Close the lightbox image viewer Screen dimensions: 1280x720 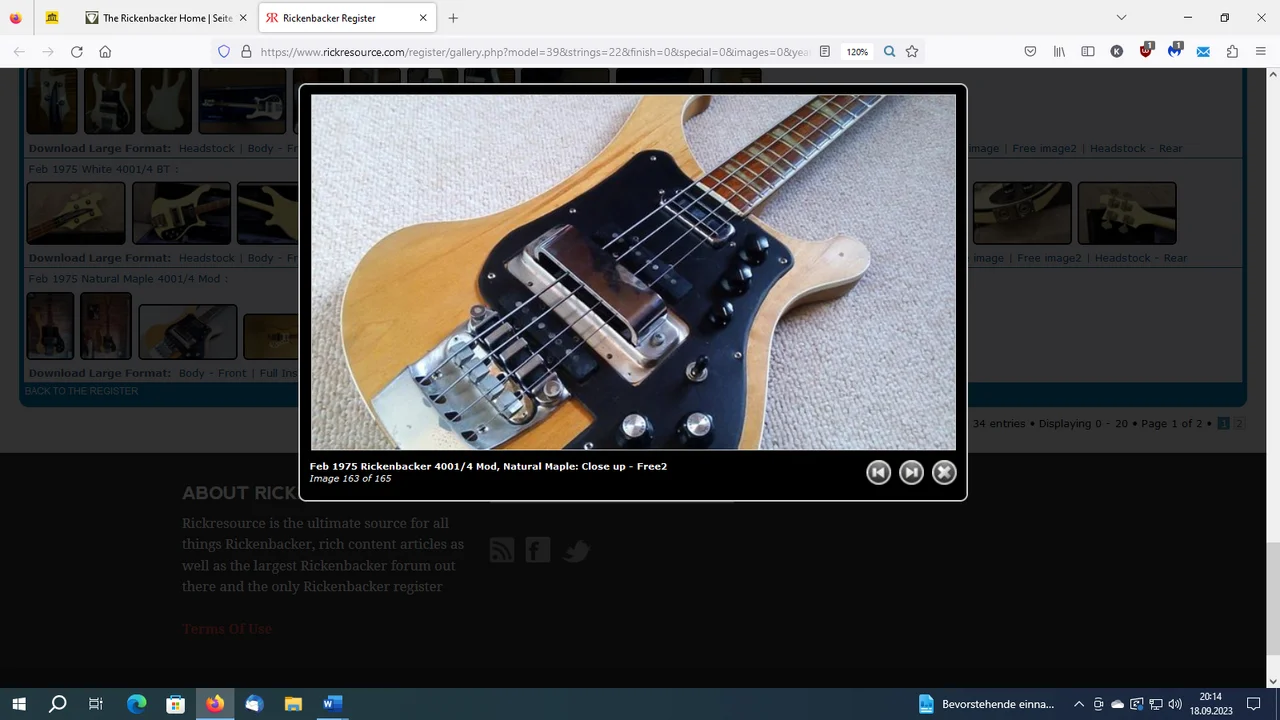pos(944,472)
